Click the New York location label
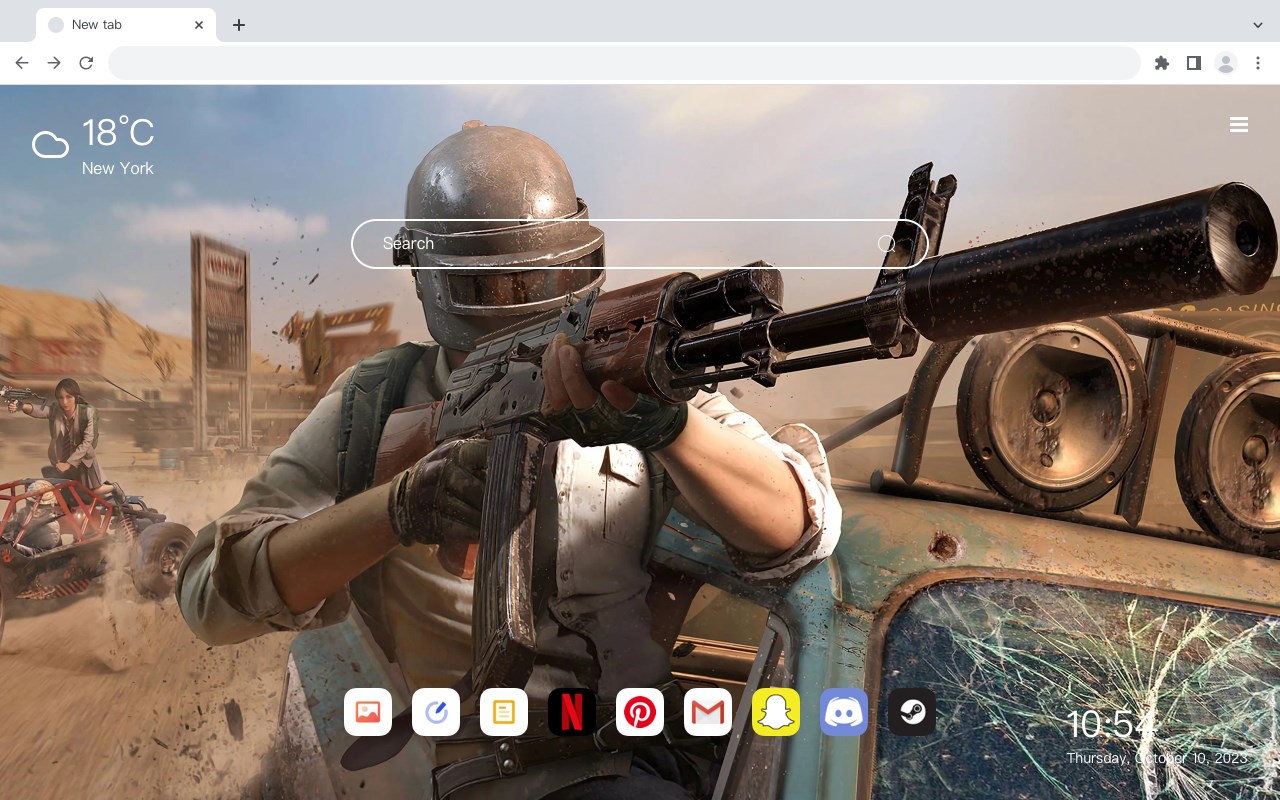The image size is (1280, 800). 118,169
